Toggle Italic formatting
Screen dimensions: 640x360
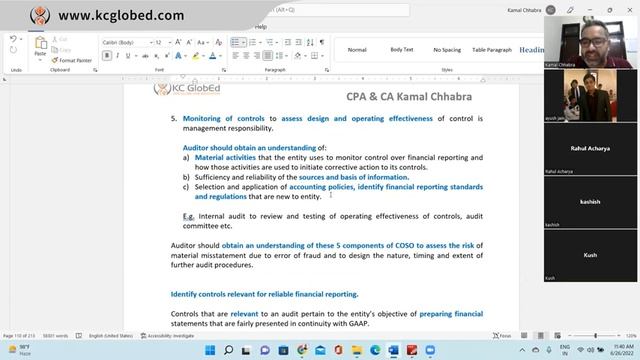click(x=118, y=56)
